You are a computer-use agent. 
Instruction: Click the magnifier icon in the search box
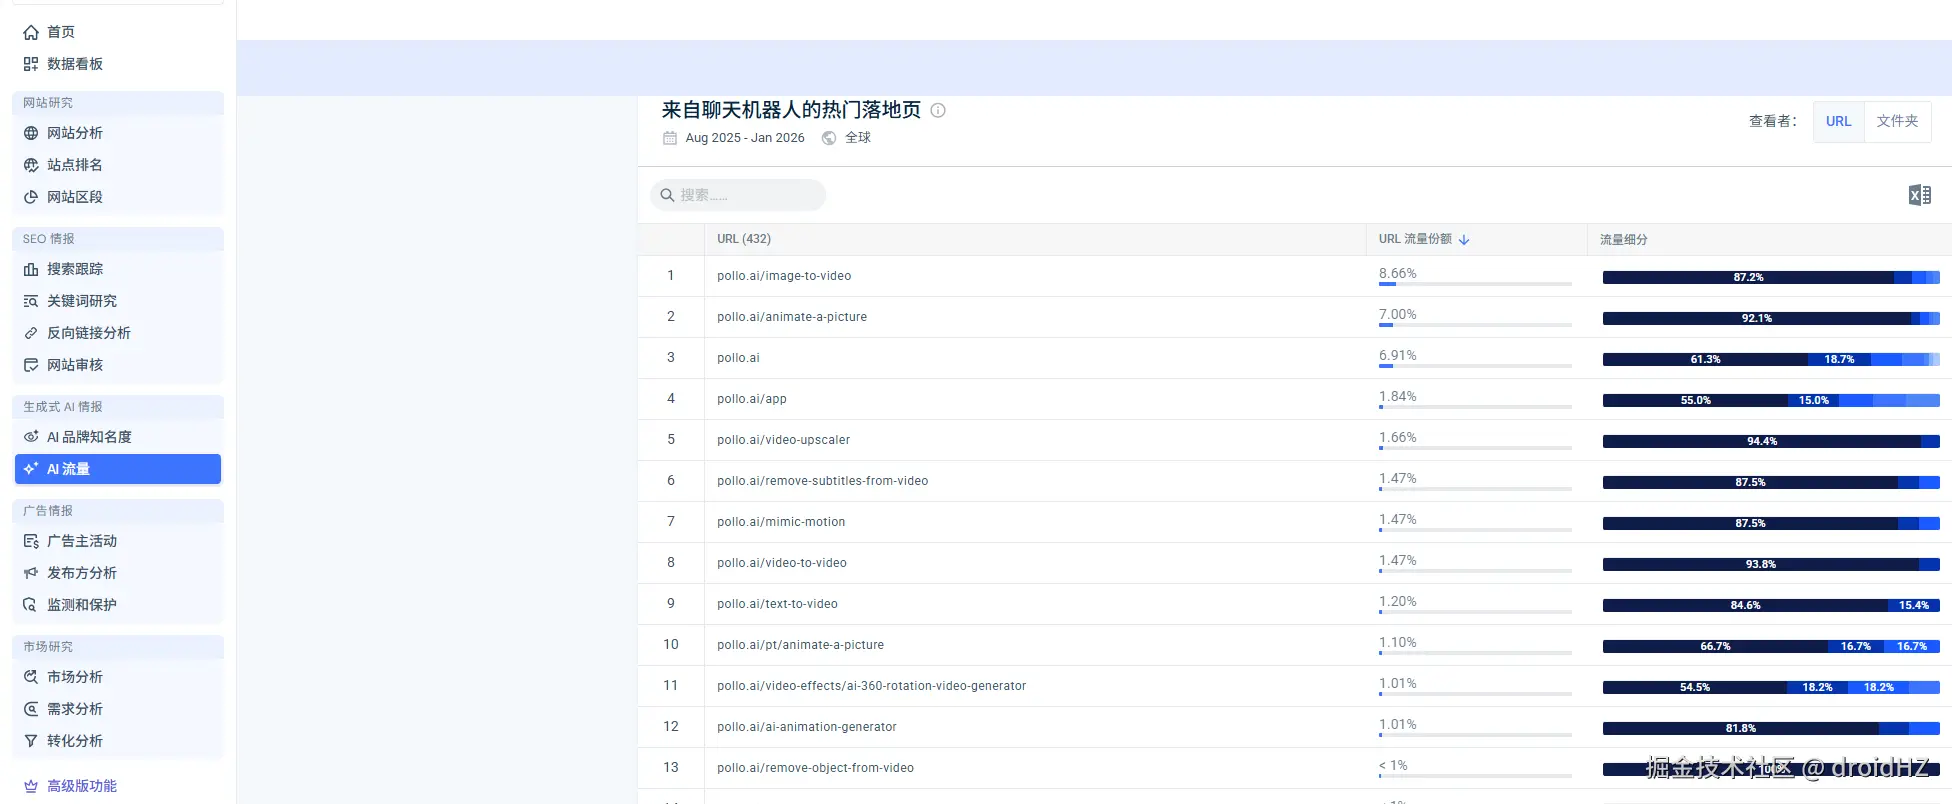667,195
